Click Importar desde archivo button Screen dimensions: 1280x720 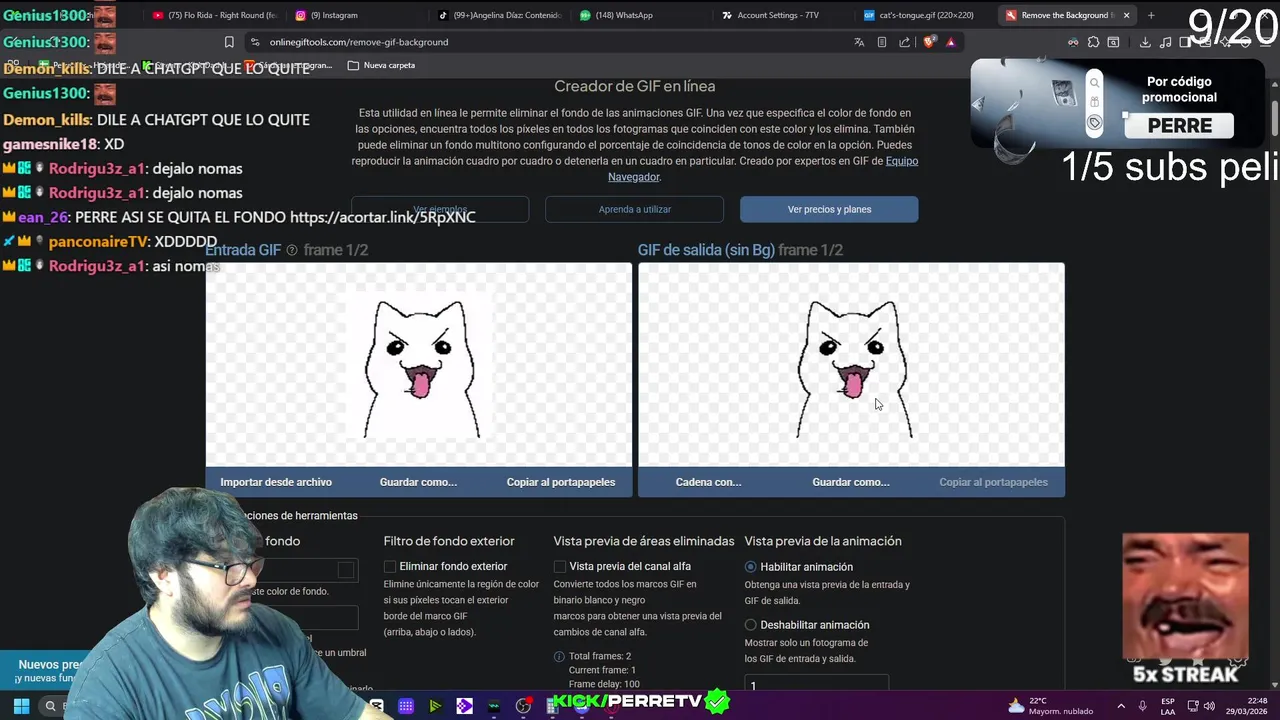click(x=276, y=482)
